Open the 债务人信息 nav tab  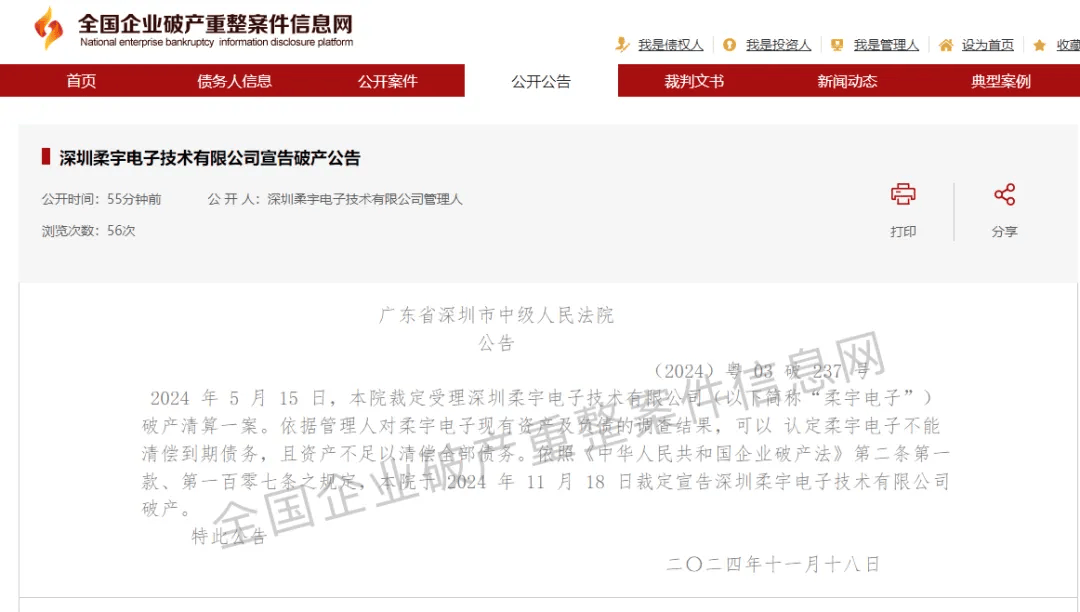pos(234,81)
